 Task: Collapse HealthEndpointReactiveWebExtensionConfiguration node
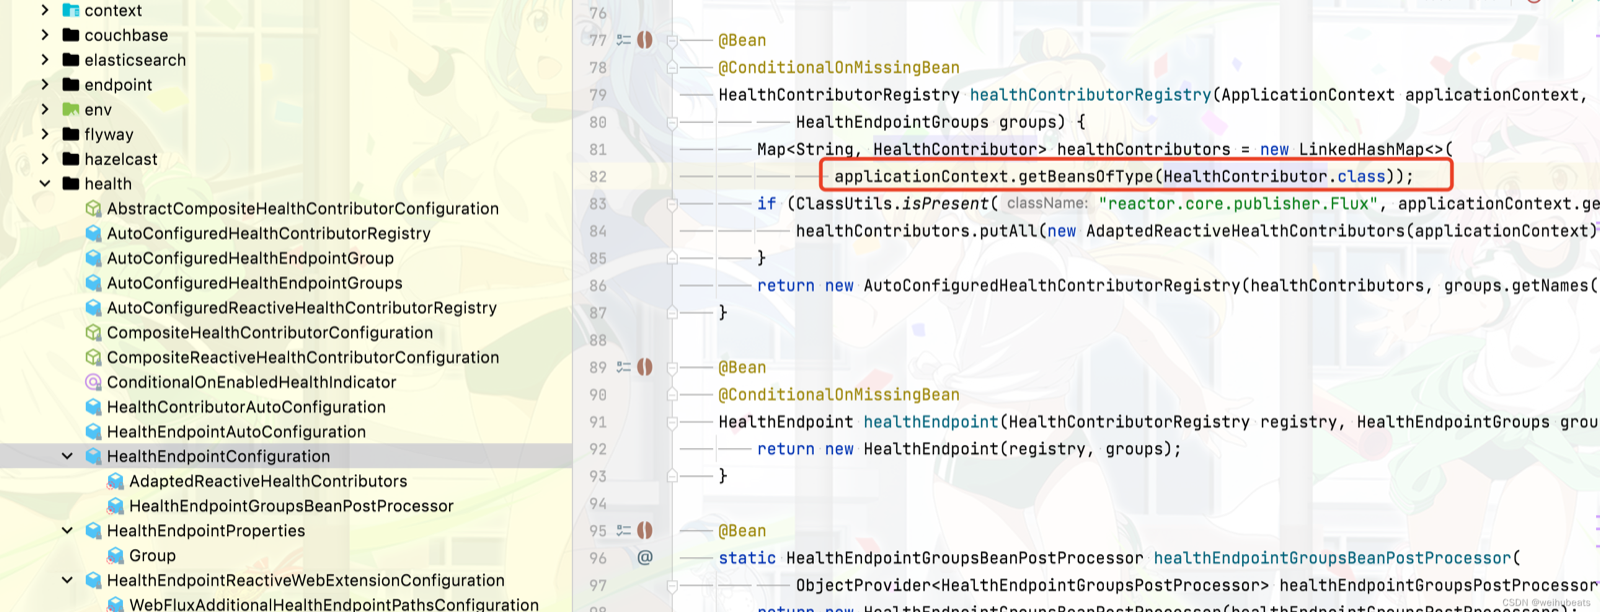[67, 580]
